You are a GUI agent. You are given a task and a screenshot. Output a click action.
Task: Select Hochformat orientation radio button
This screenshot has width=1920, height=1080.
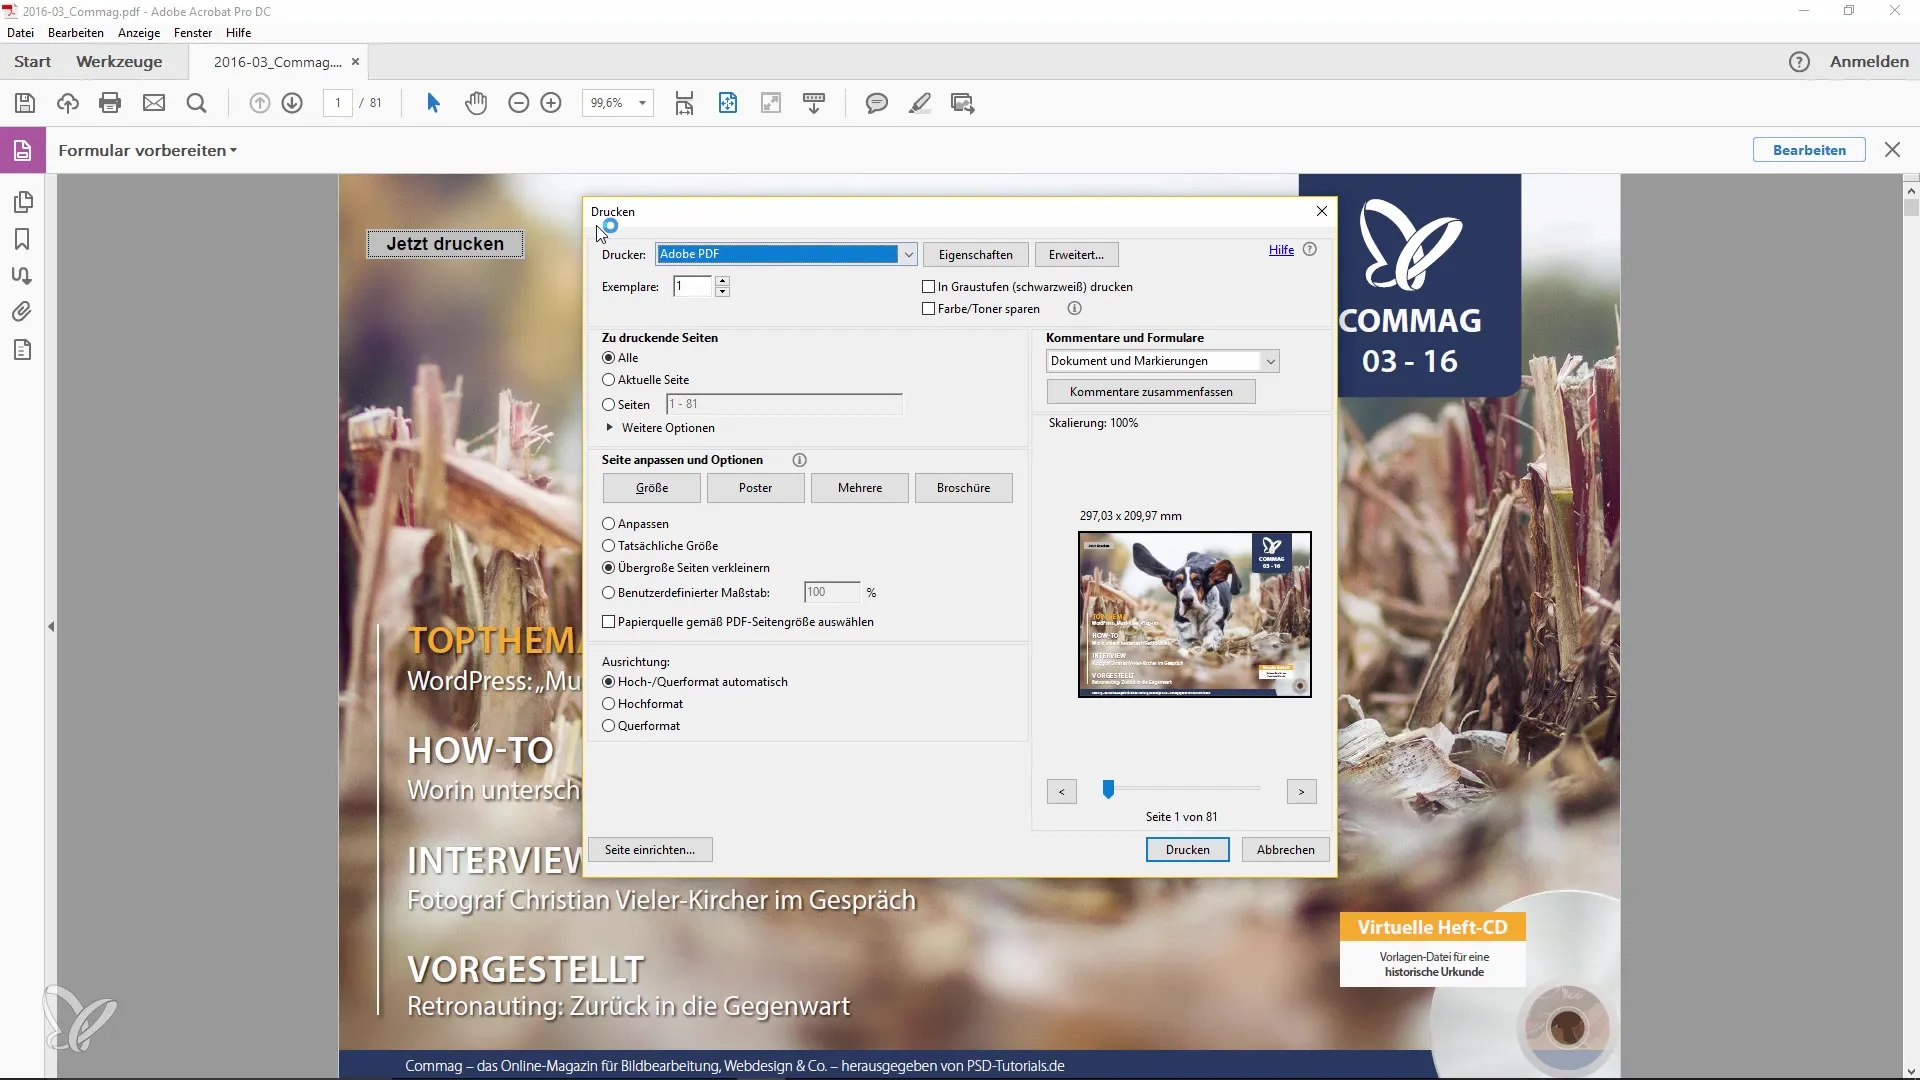click(608, 704)
